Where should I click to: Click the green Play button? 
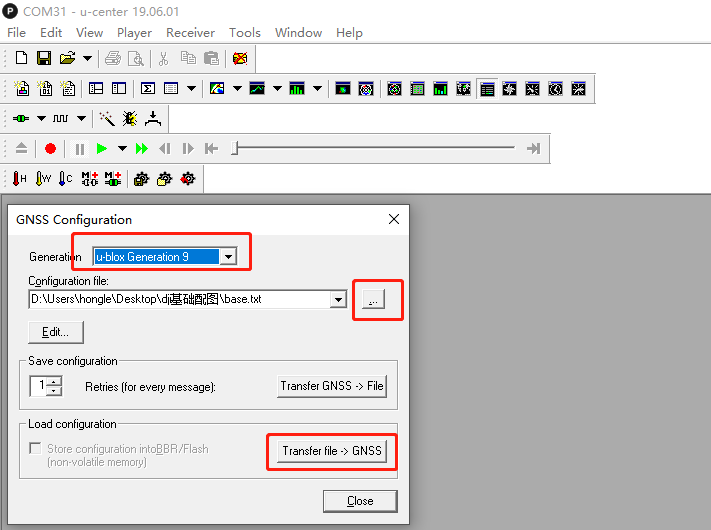click(x=102, y=148)
